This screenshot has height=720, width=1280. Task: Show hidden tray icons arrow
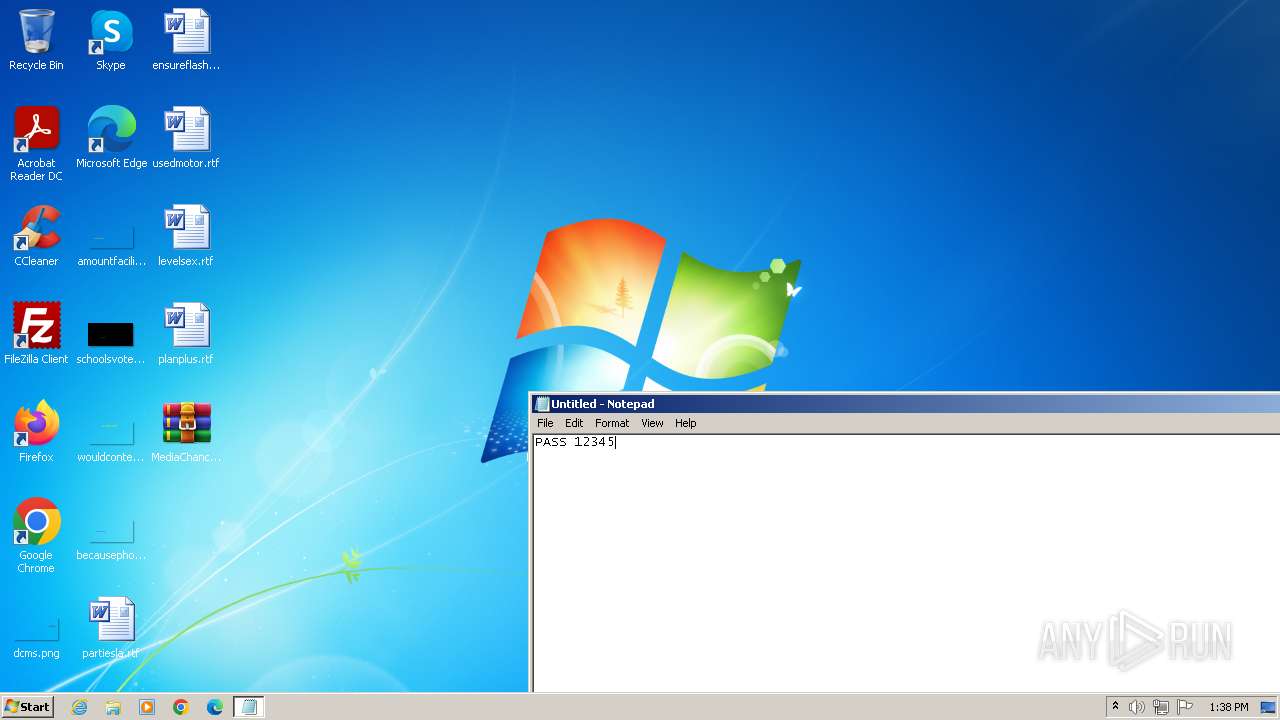coord(1116,707)
